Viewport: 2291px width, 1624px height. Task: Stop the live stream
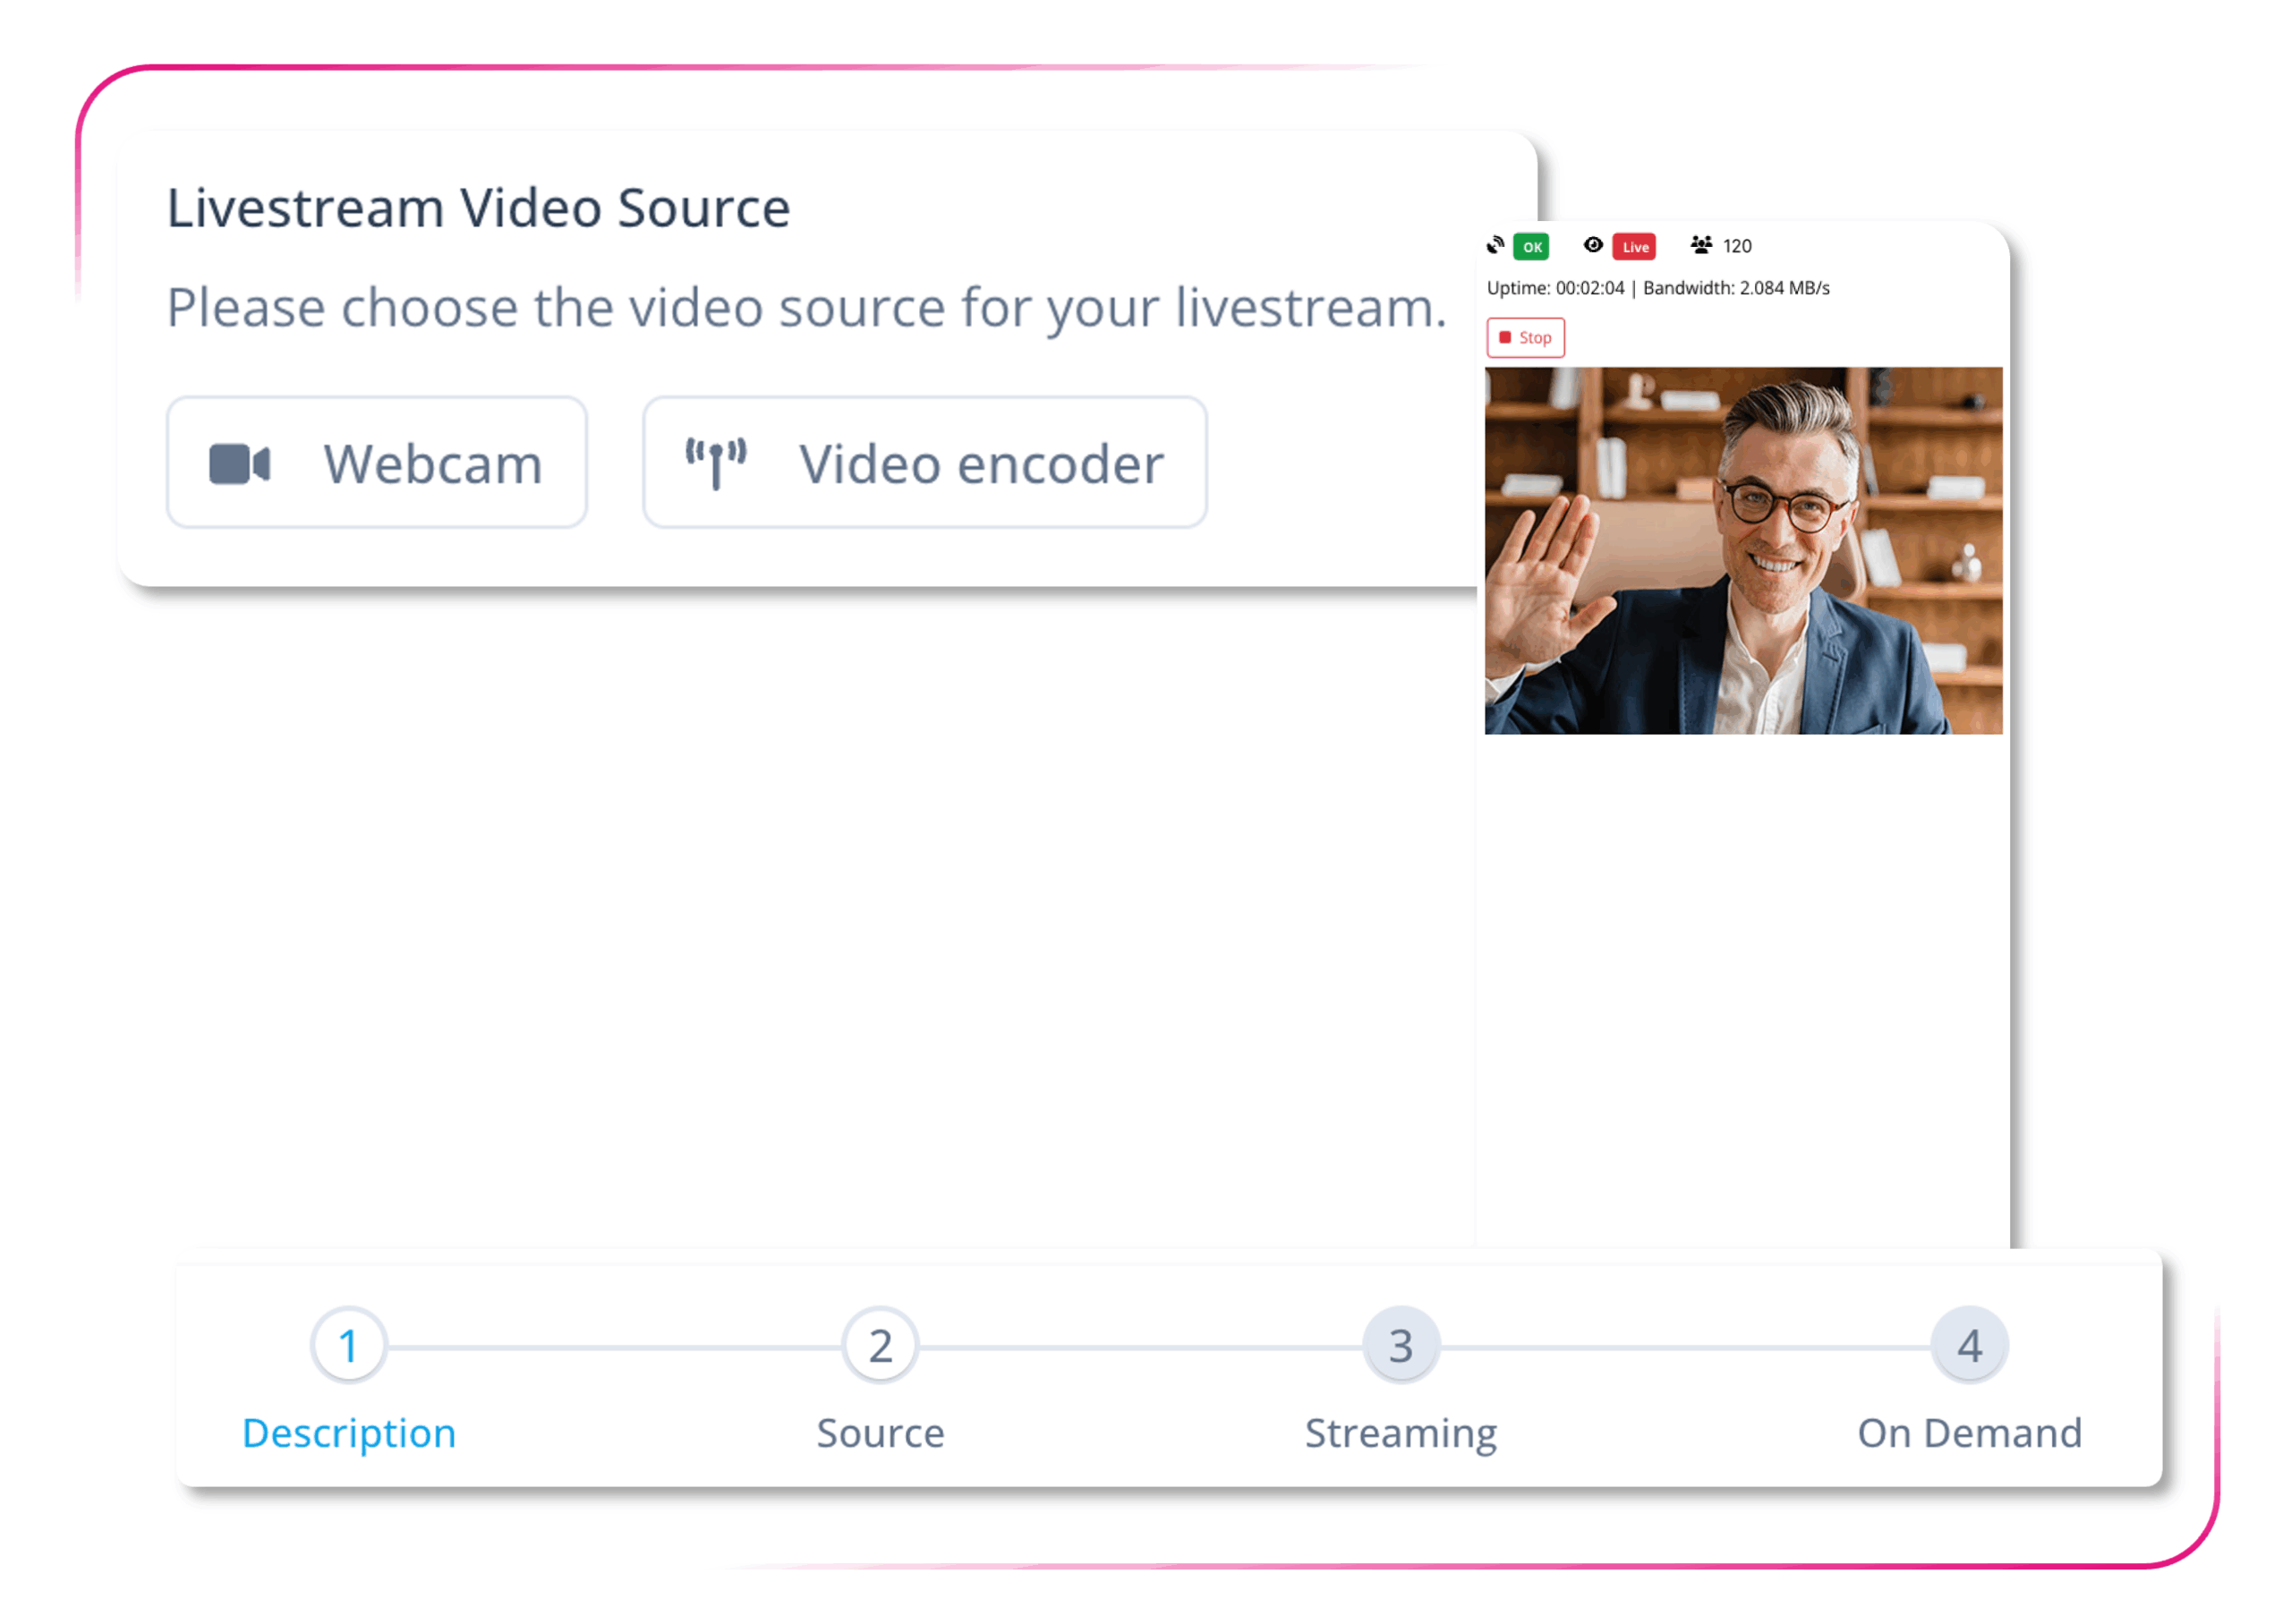pos(1525,337)
